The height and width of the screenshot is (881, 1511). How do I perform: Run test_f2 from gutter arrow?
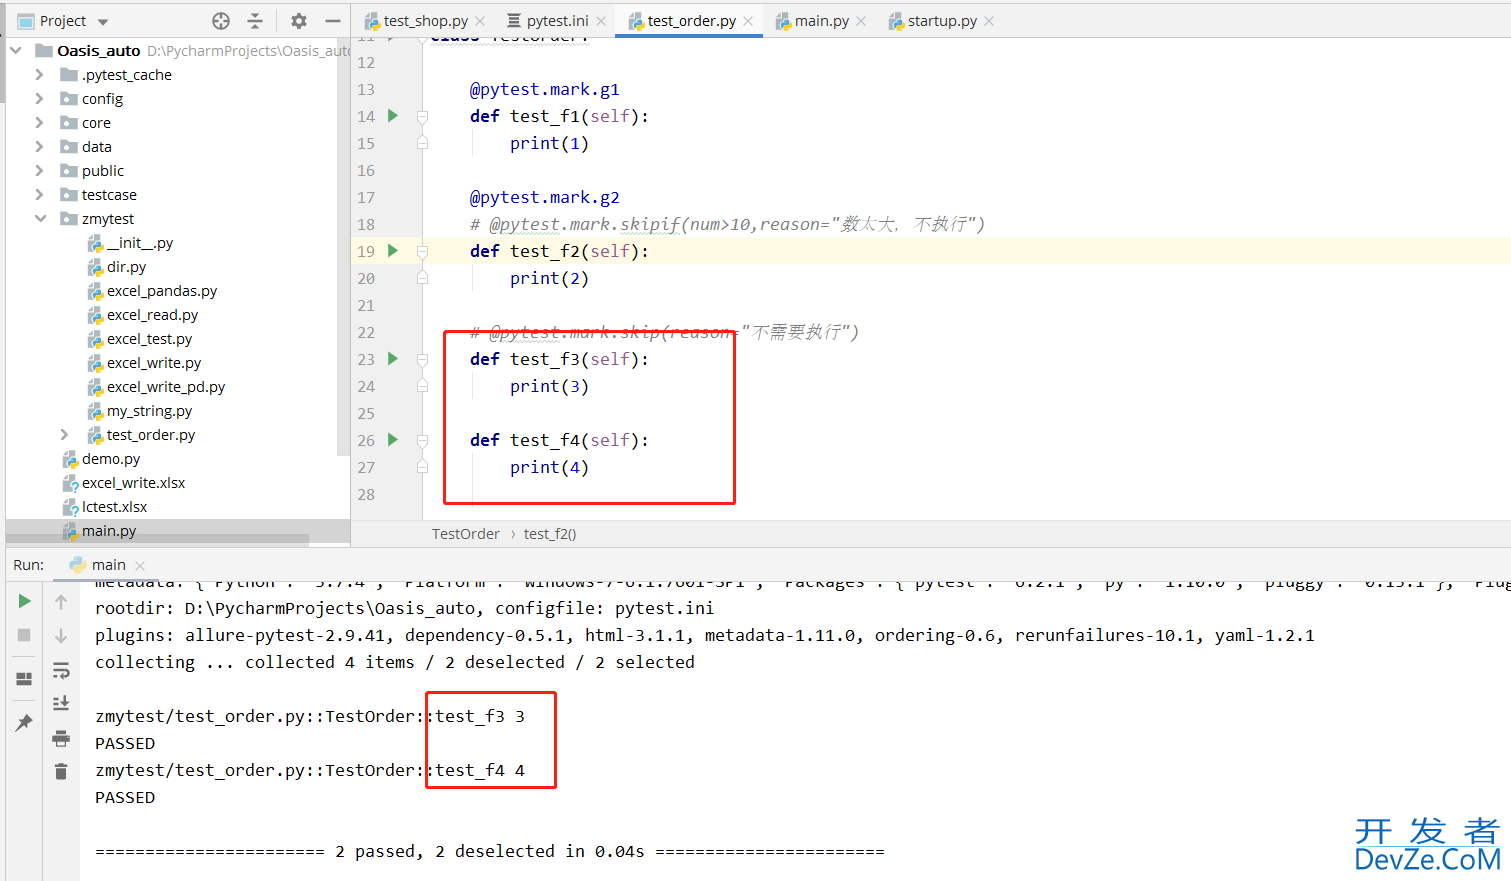[x=393, y=251]
